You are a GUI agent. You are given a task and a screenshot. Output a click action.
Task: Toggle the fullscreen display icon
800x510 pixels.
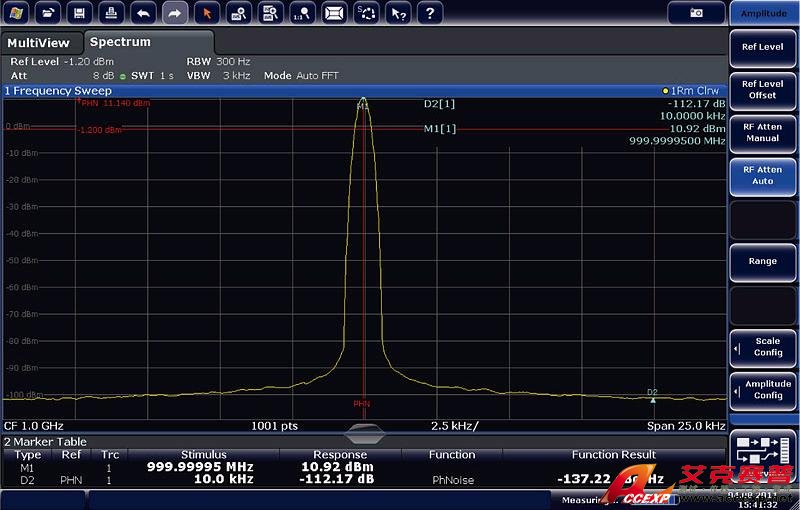pos(334,13)
